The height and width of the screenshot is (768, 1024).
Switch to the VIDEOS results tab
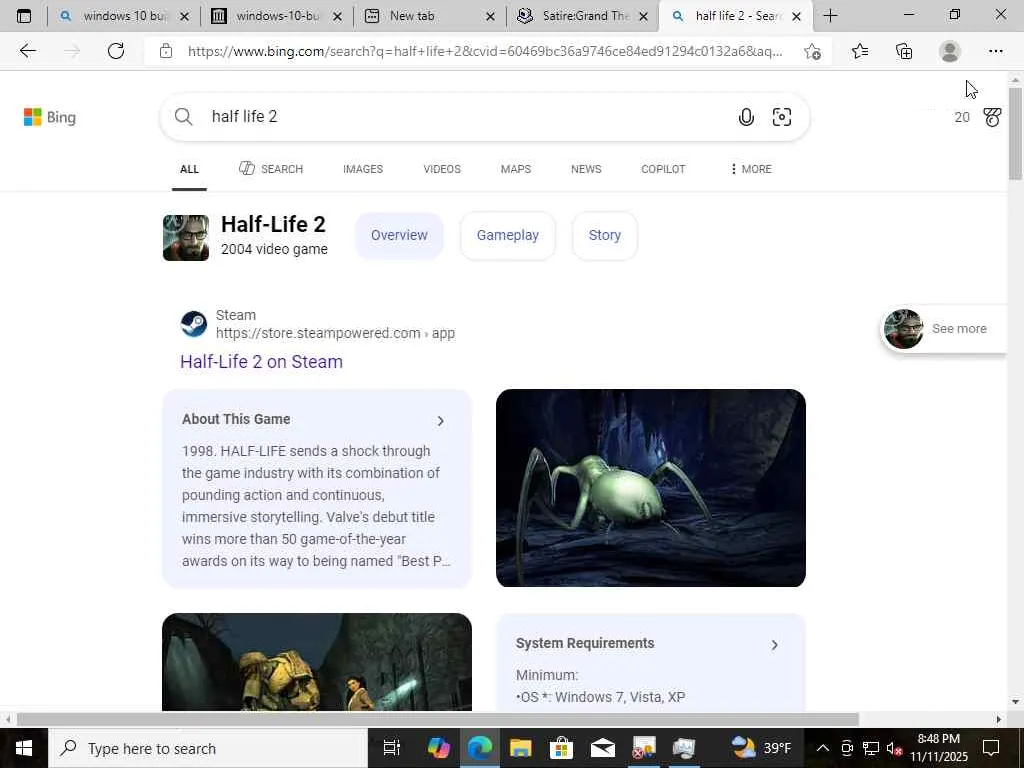(442, 169)
